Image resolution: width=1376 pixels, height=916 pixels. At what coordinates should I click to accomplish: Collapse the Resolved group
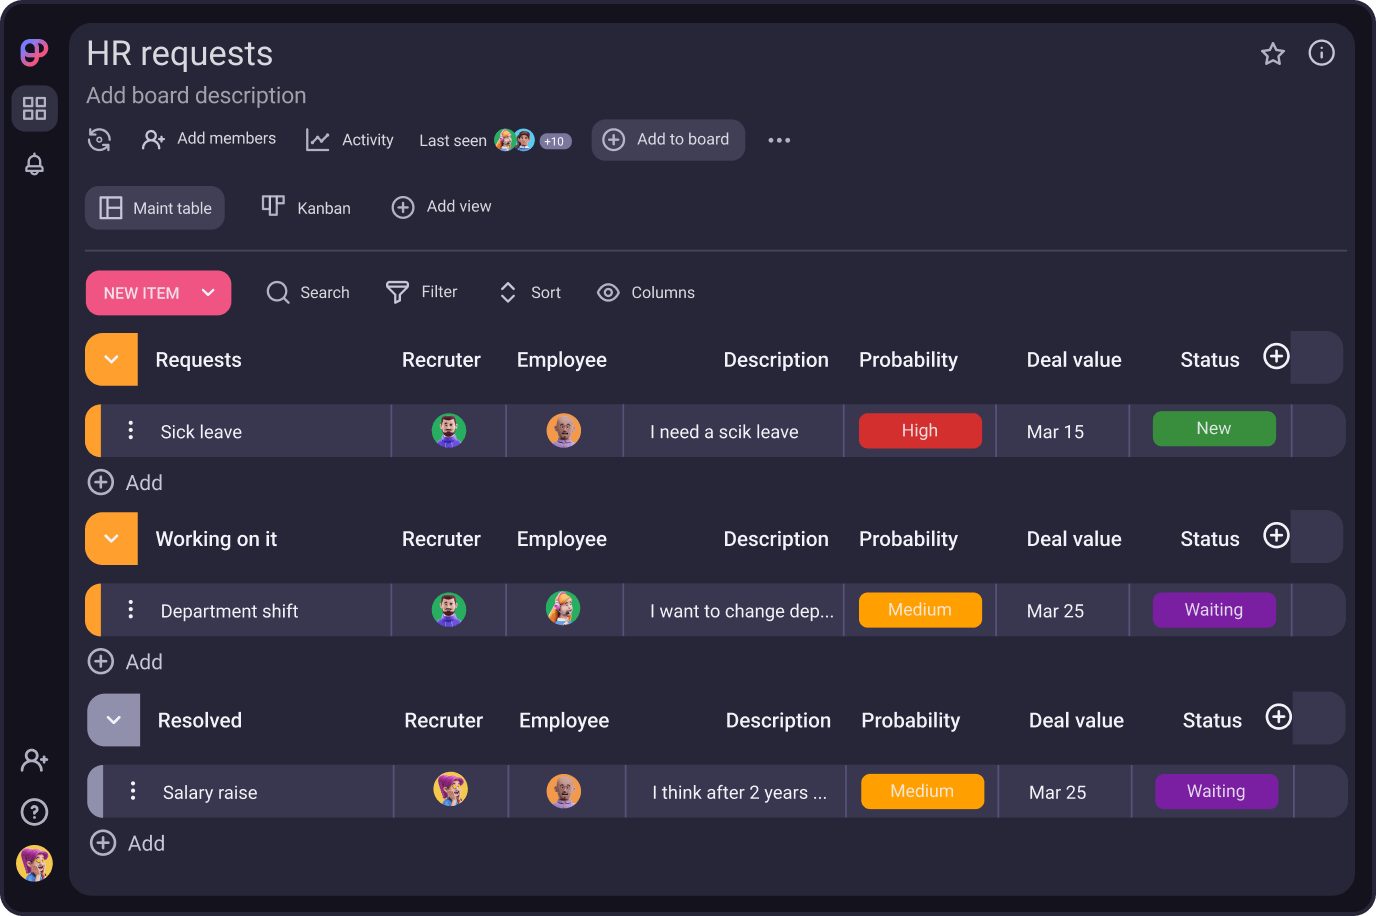tap(113, 719)
